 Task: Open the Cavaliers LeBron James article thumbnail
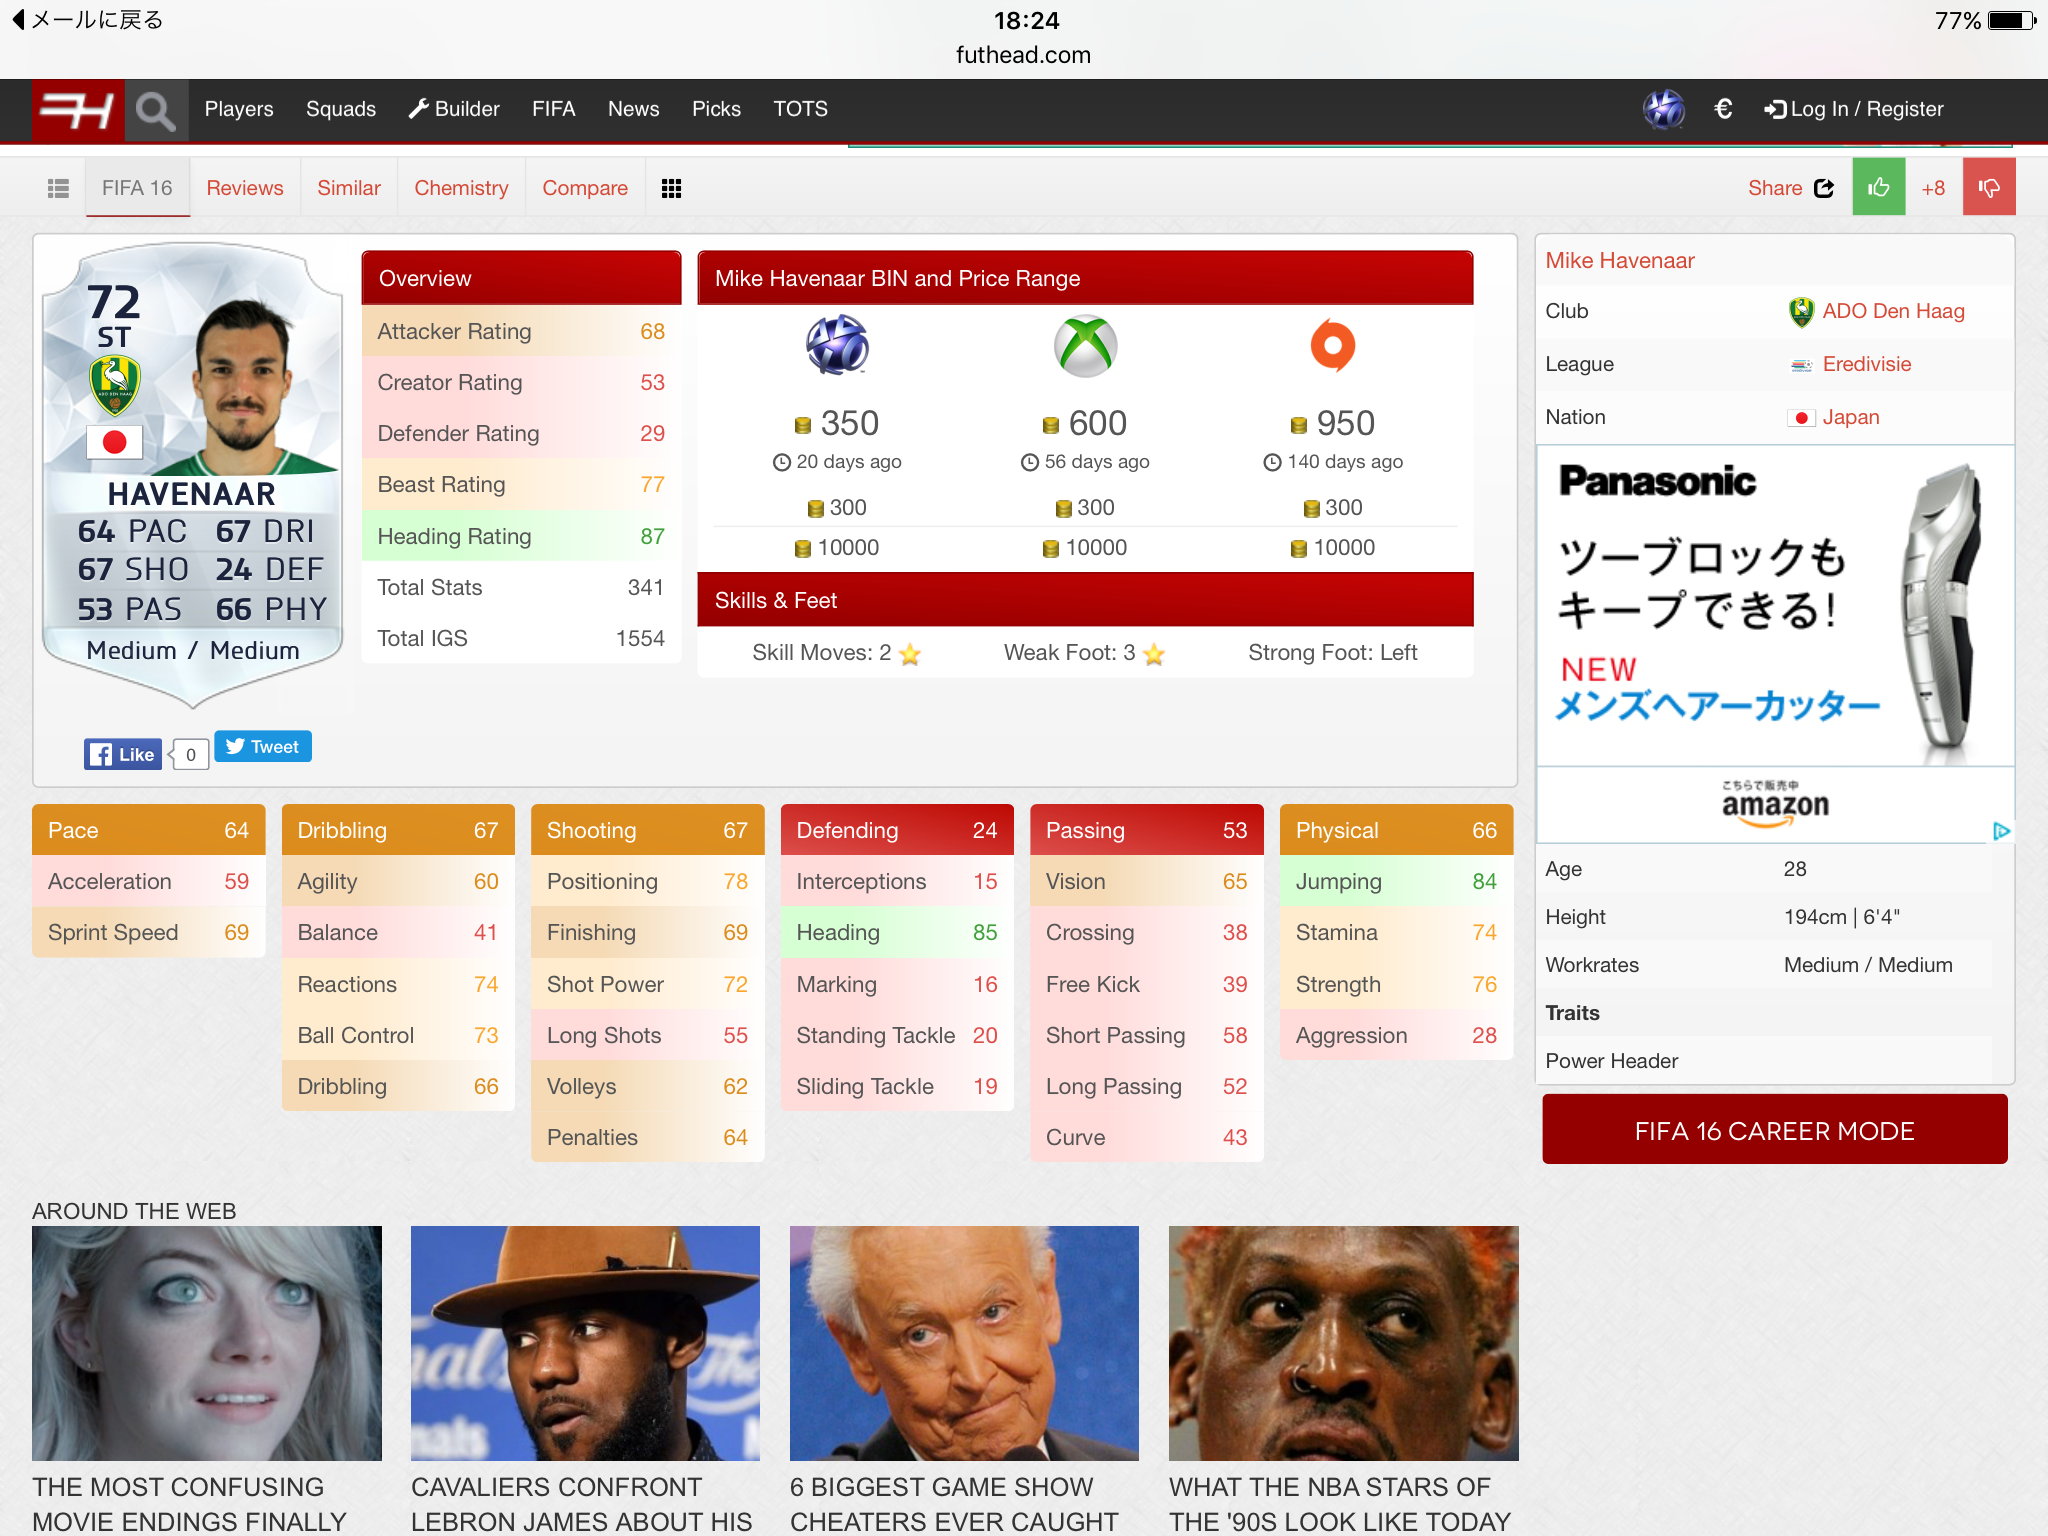tap(585, 1343)
